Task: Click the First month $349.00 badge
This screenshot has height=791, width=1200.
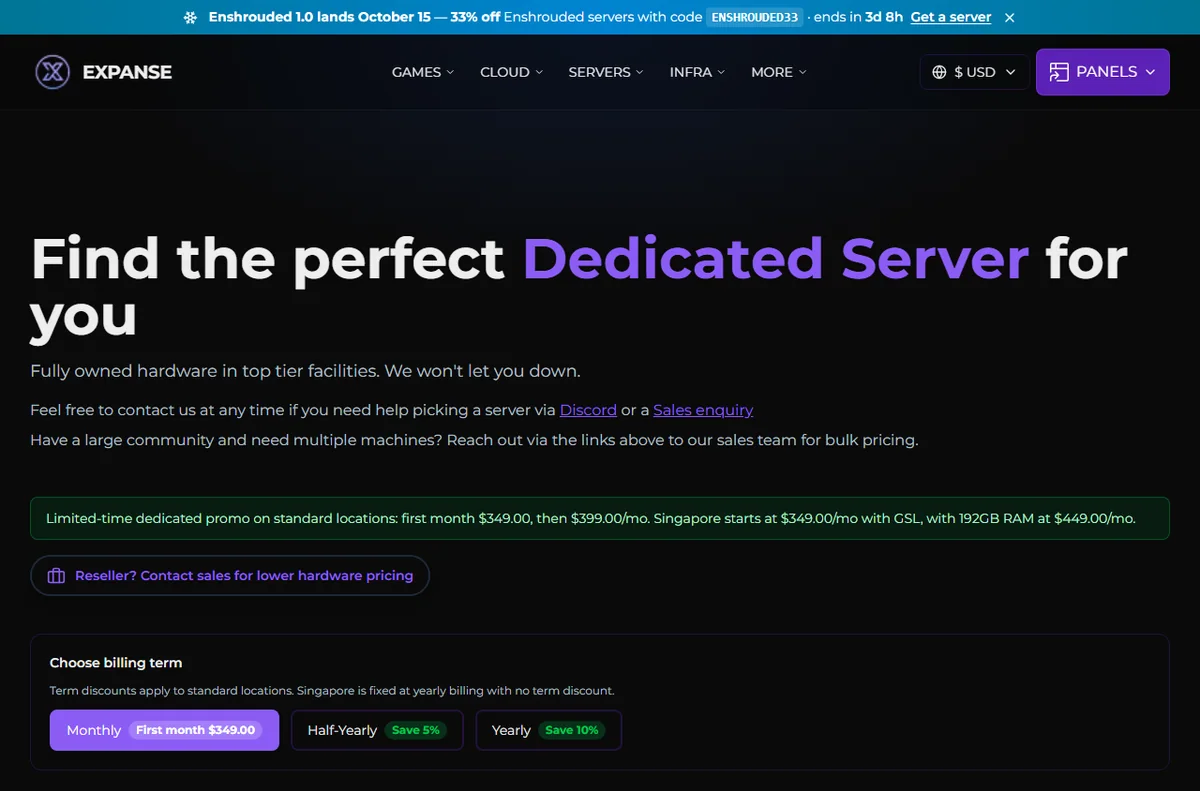Action: [196, 730]
